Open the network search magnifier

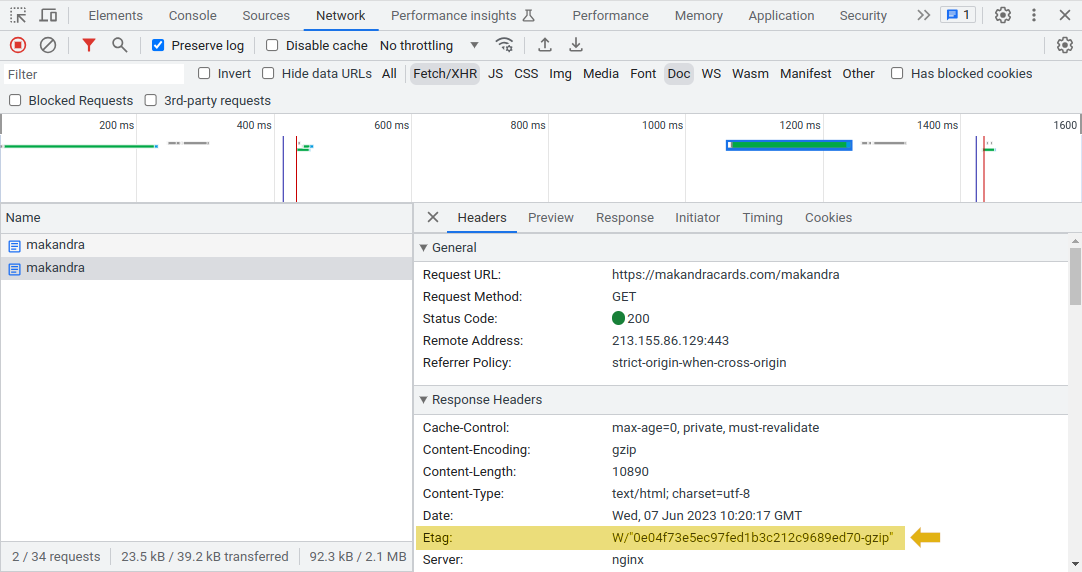point(119,45)
